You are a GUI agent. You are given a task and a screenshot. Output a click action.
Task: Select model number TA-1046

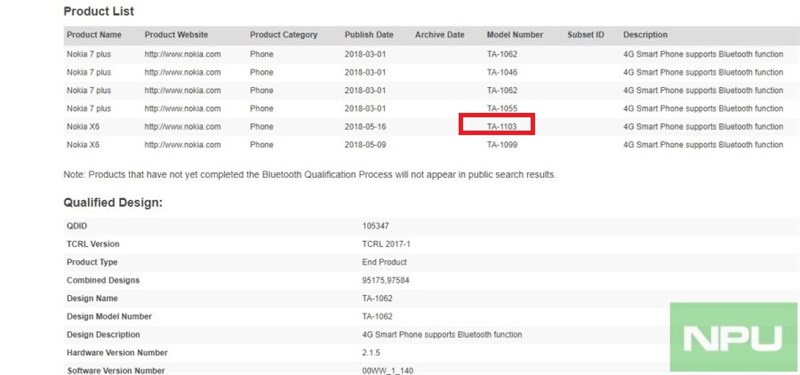click(x=502, y=72)
